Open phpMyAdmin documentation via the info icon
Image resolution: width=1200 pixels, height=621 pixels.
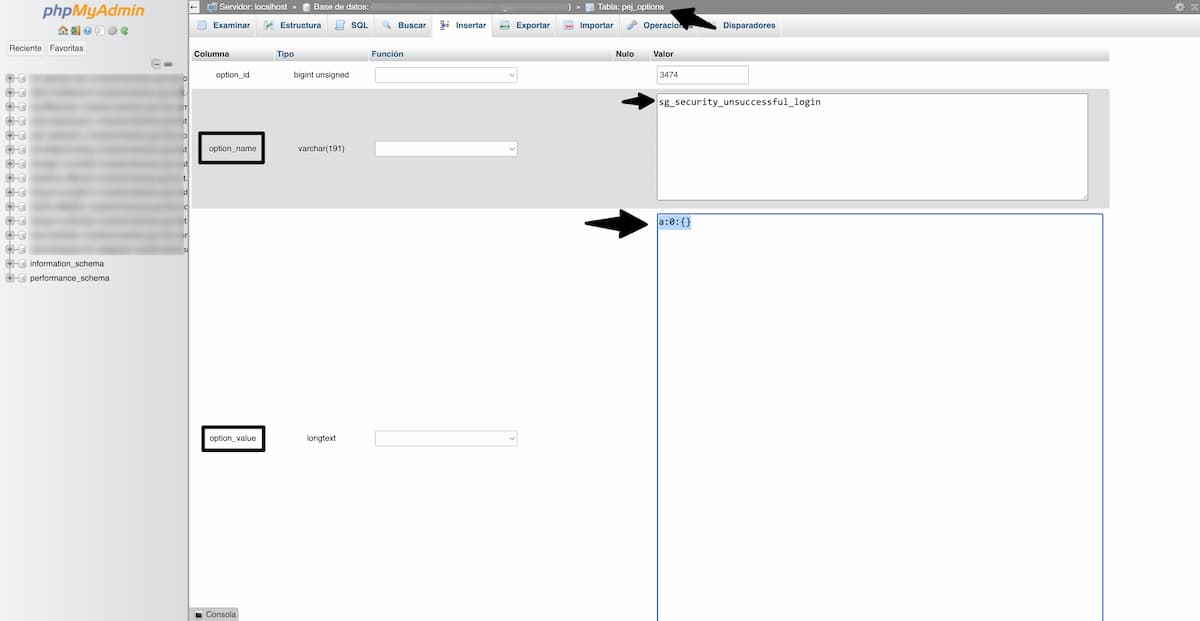pos(88,30)
